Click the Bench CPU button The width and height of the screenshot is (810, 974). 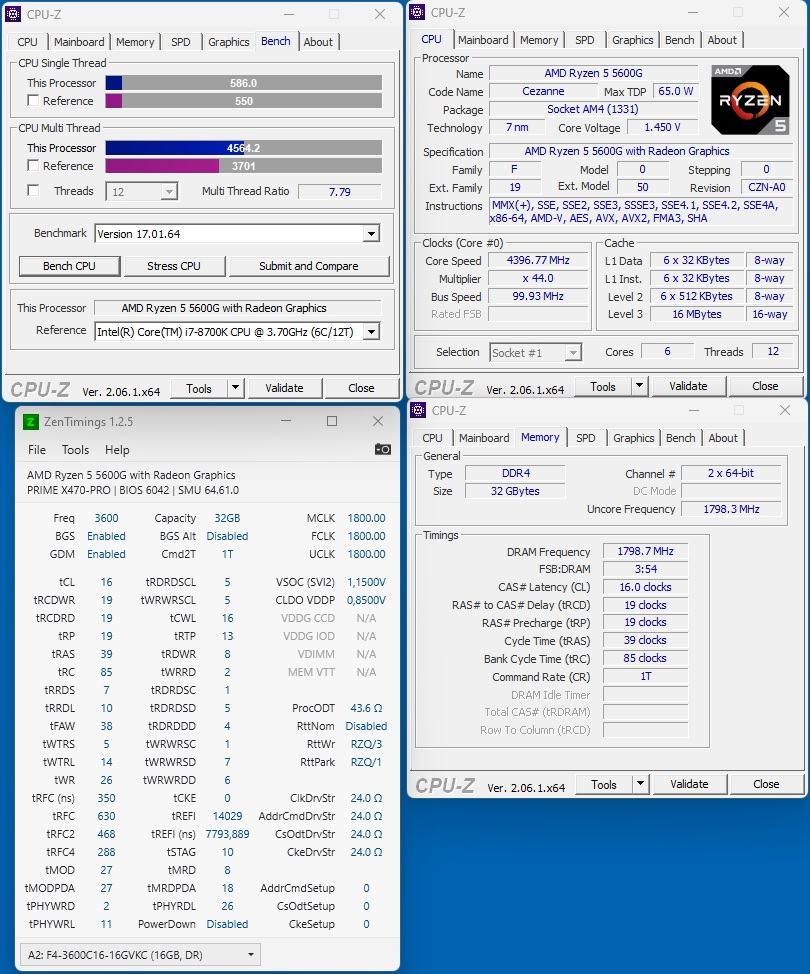[x=69, y=266]
